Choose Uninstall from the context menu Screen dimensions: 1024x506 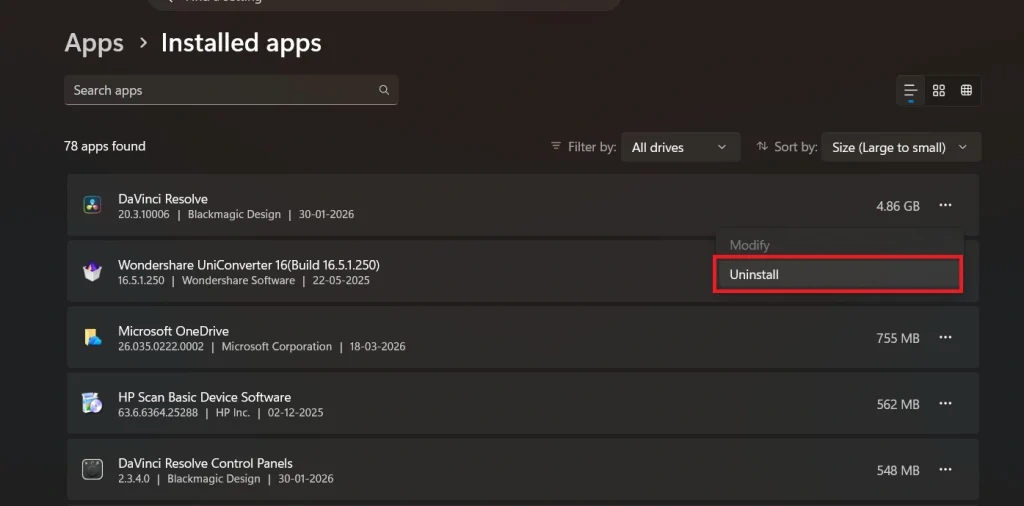[838, 275]
